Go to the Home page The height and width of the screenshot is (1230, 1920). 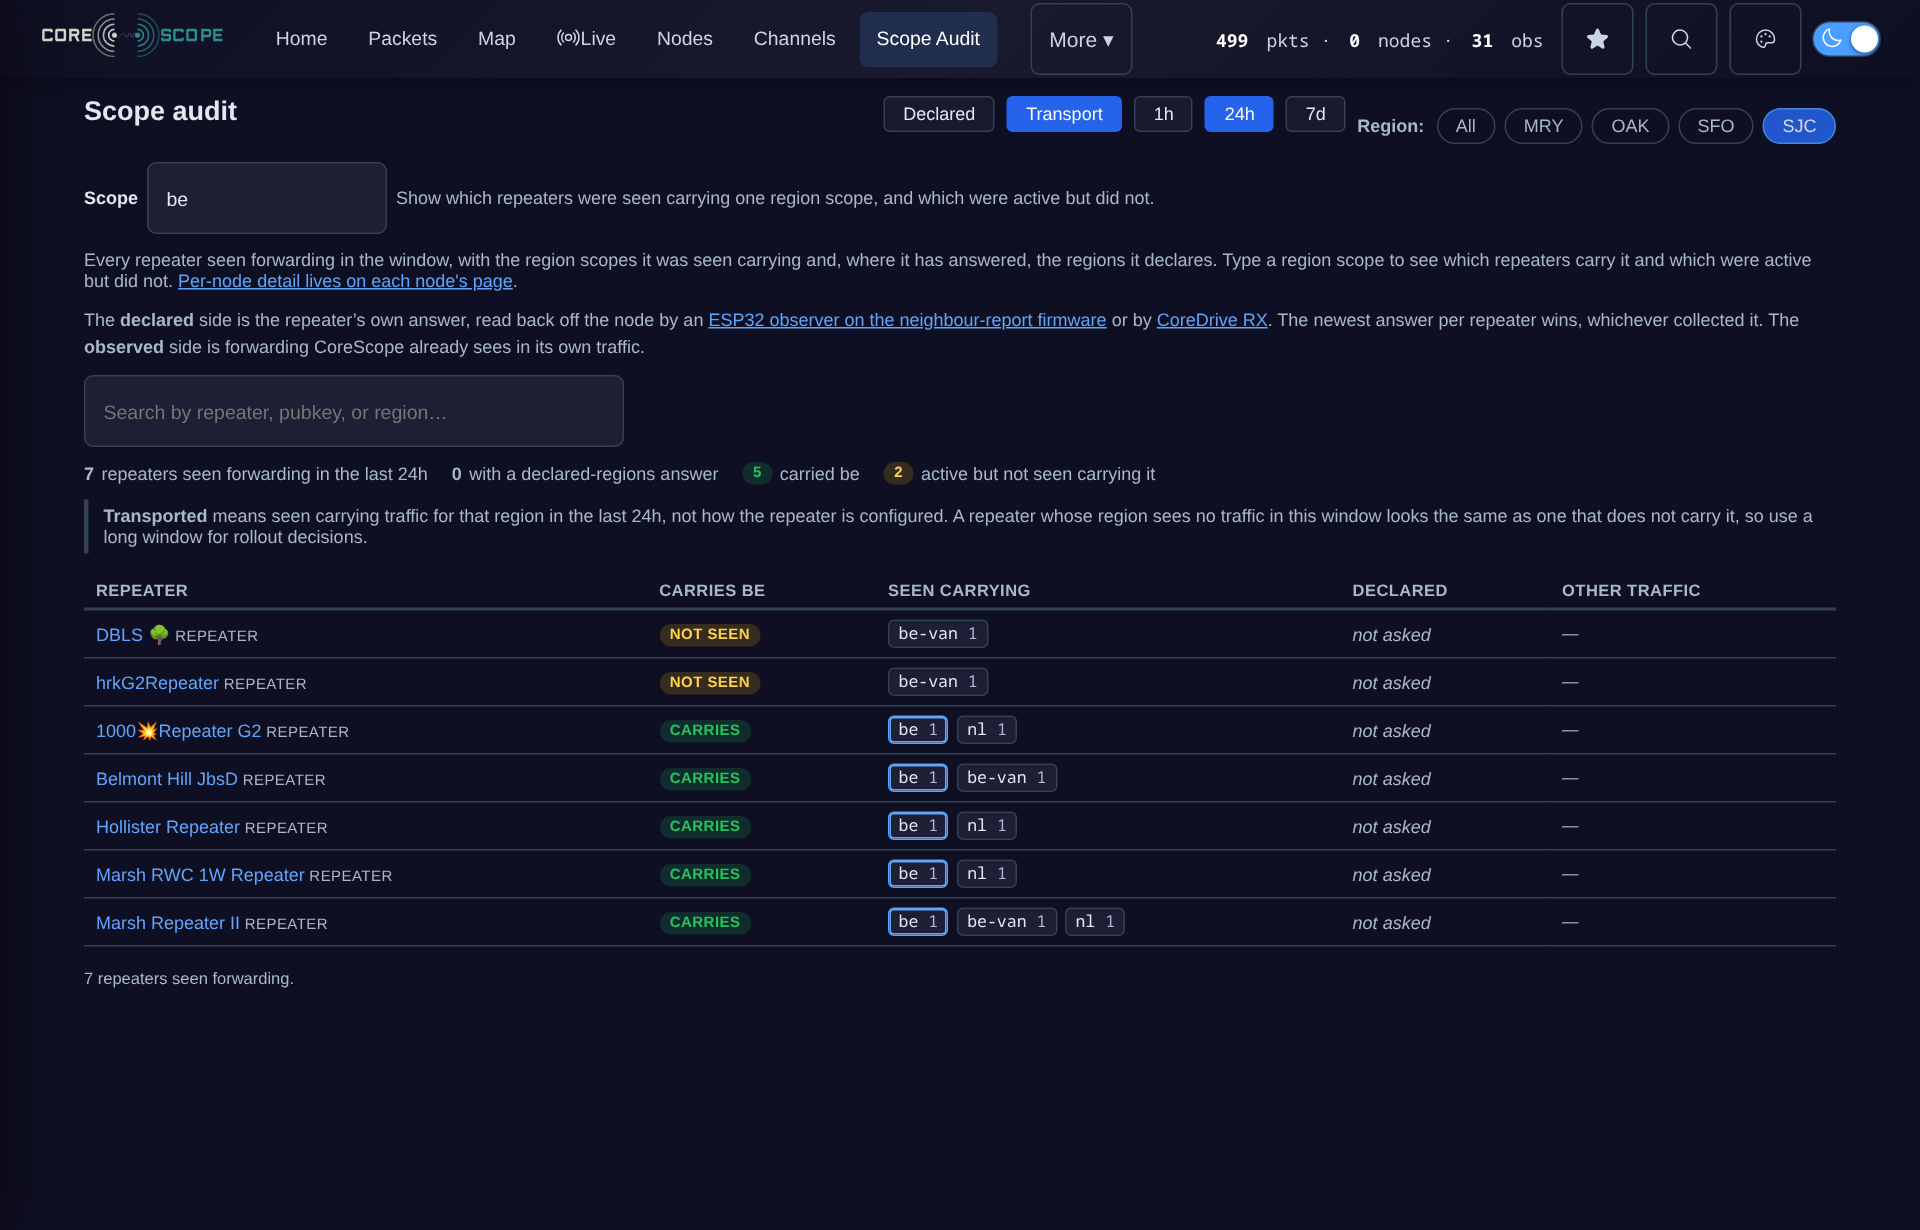tap(301, 39)
